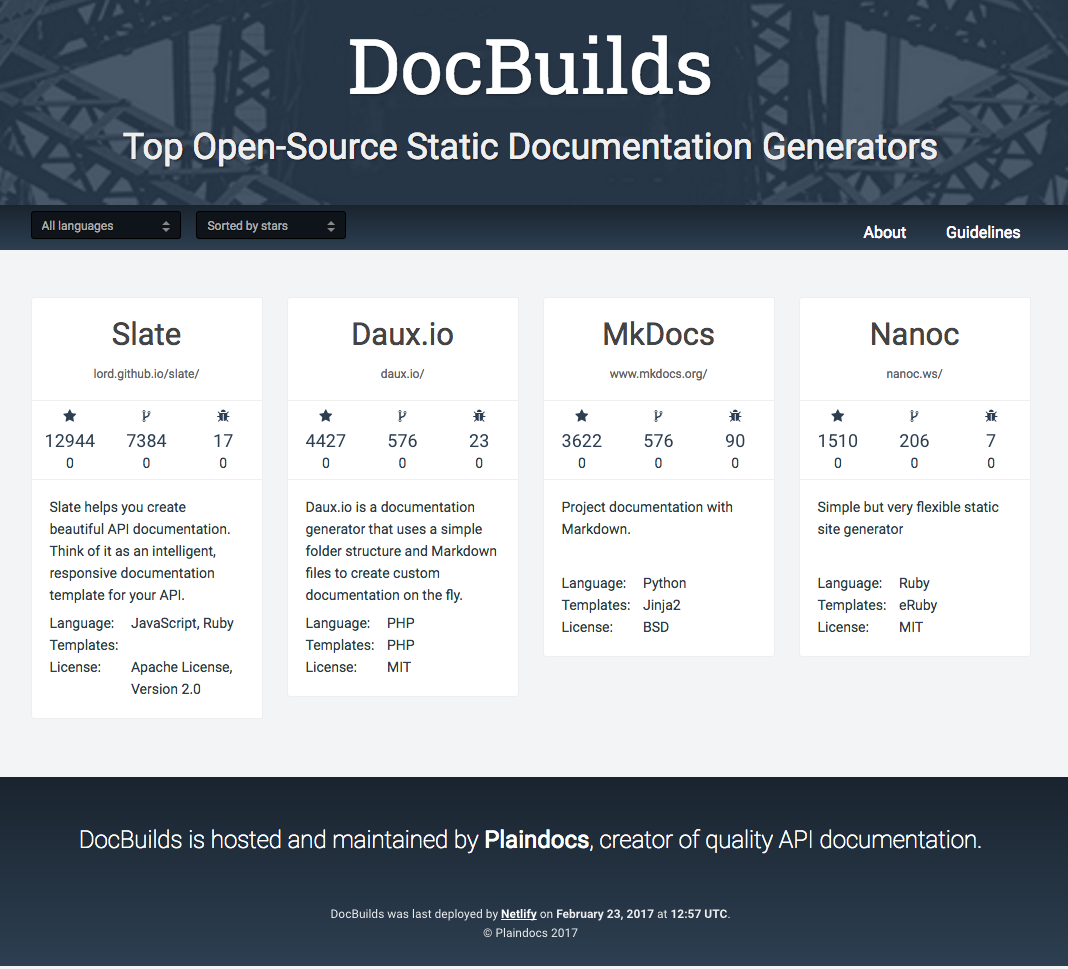Click Slate license Apache License, Version 2.0
The image size is (1068, 969).
182,678
